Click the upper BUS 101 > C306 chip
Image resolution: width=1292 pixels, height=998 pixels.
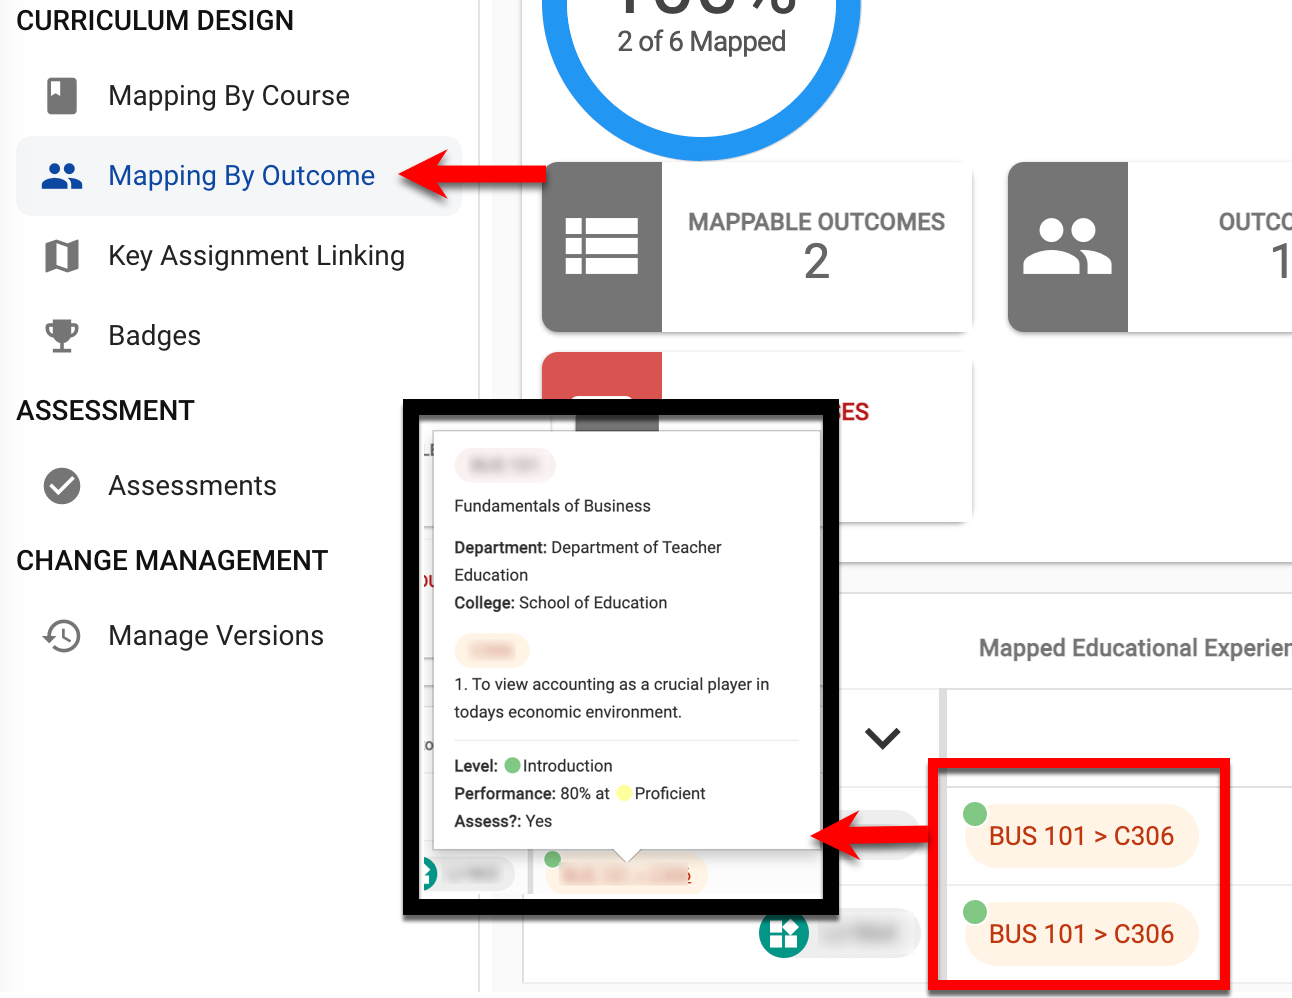[1081, 836]
